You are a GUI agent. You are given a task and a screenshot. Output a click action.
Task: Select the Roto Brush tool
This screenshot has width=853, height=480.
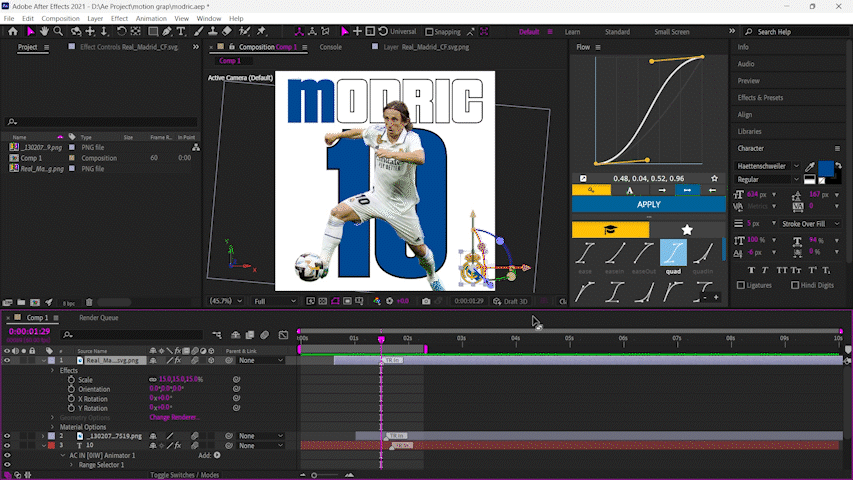[x=244, y=32]
